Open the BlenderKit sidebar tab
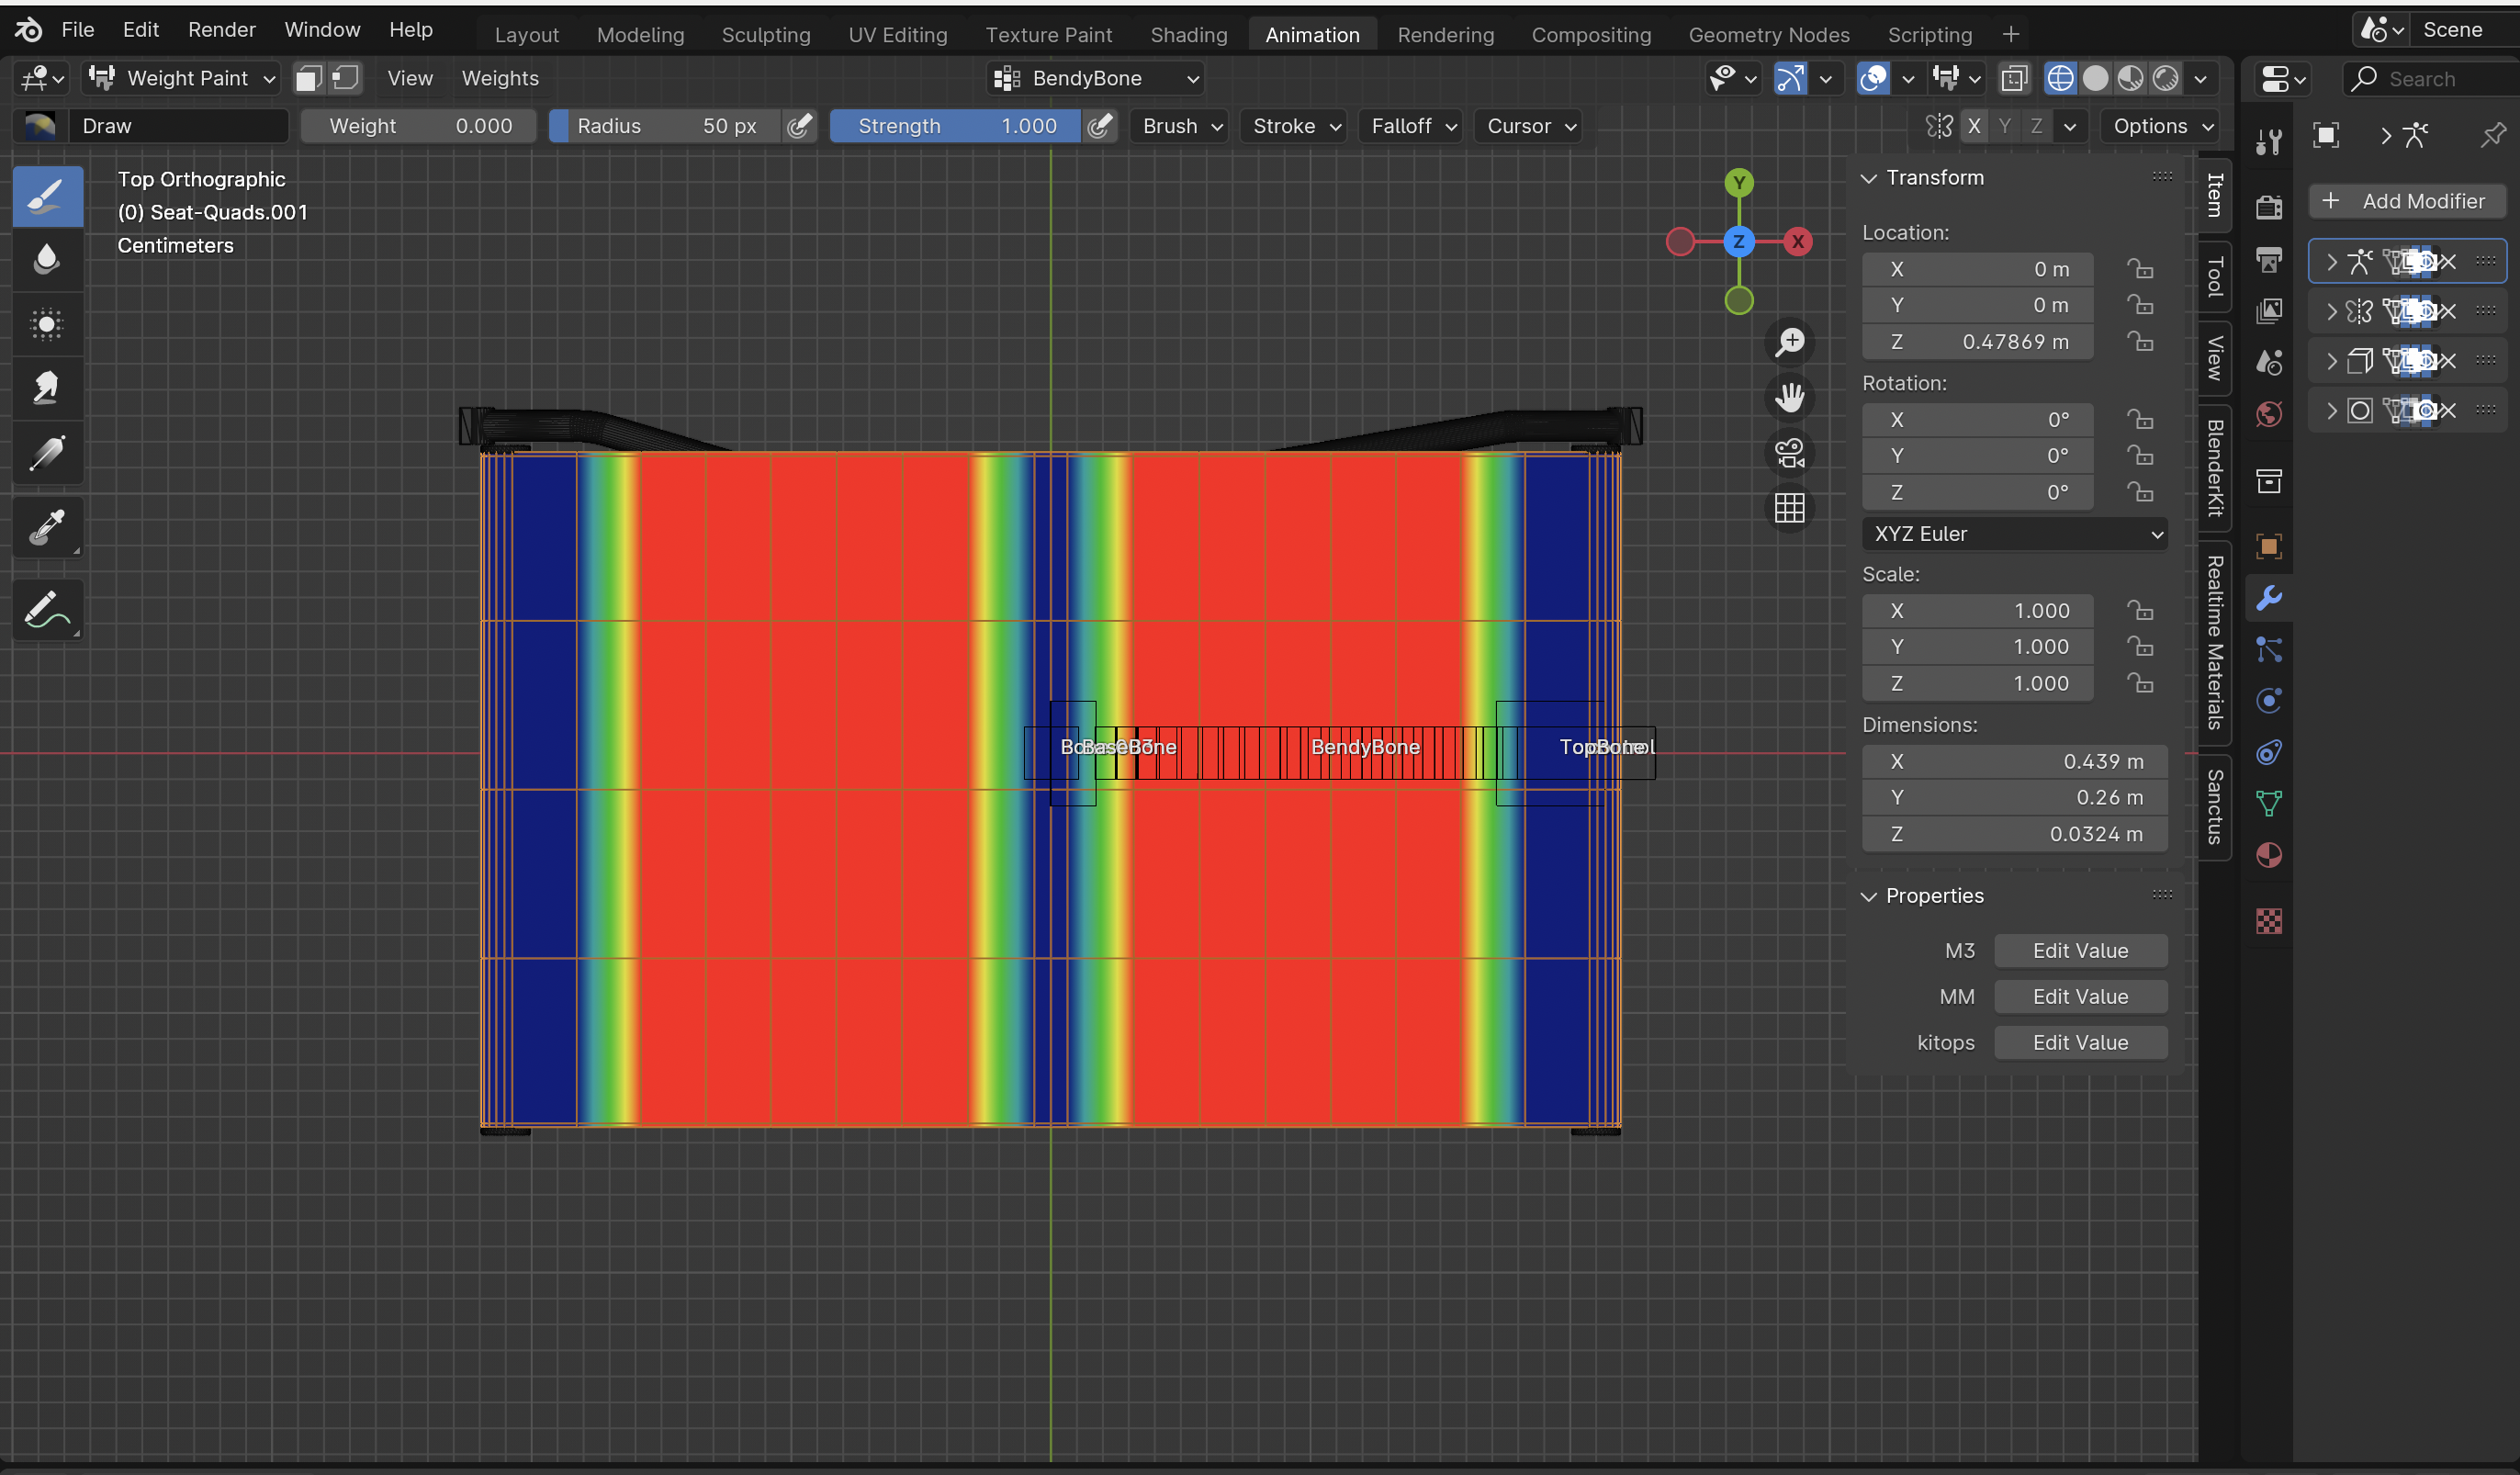This screenshot has height=1475, width=2520. coord(2215,467)
